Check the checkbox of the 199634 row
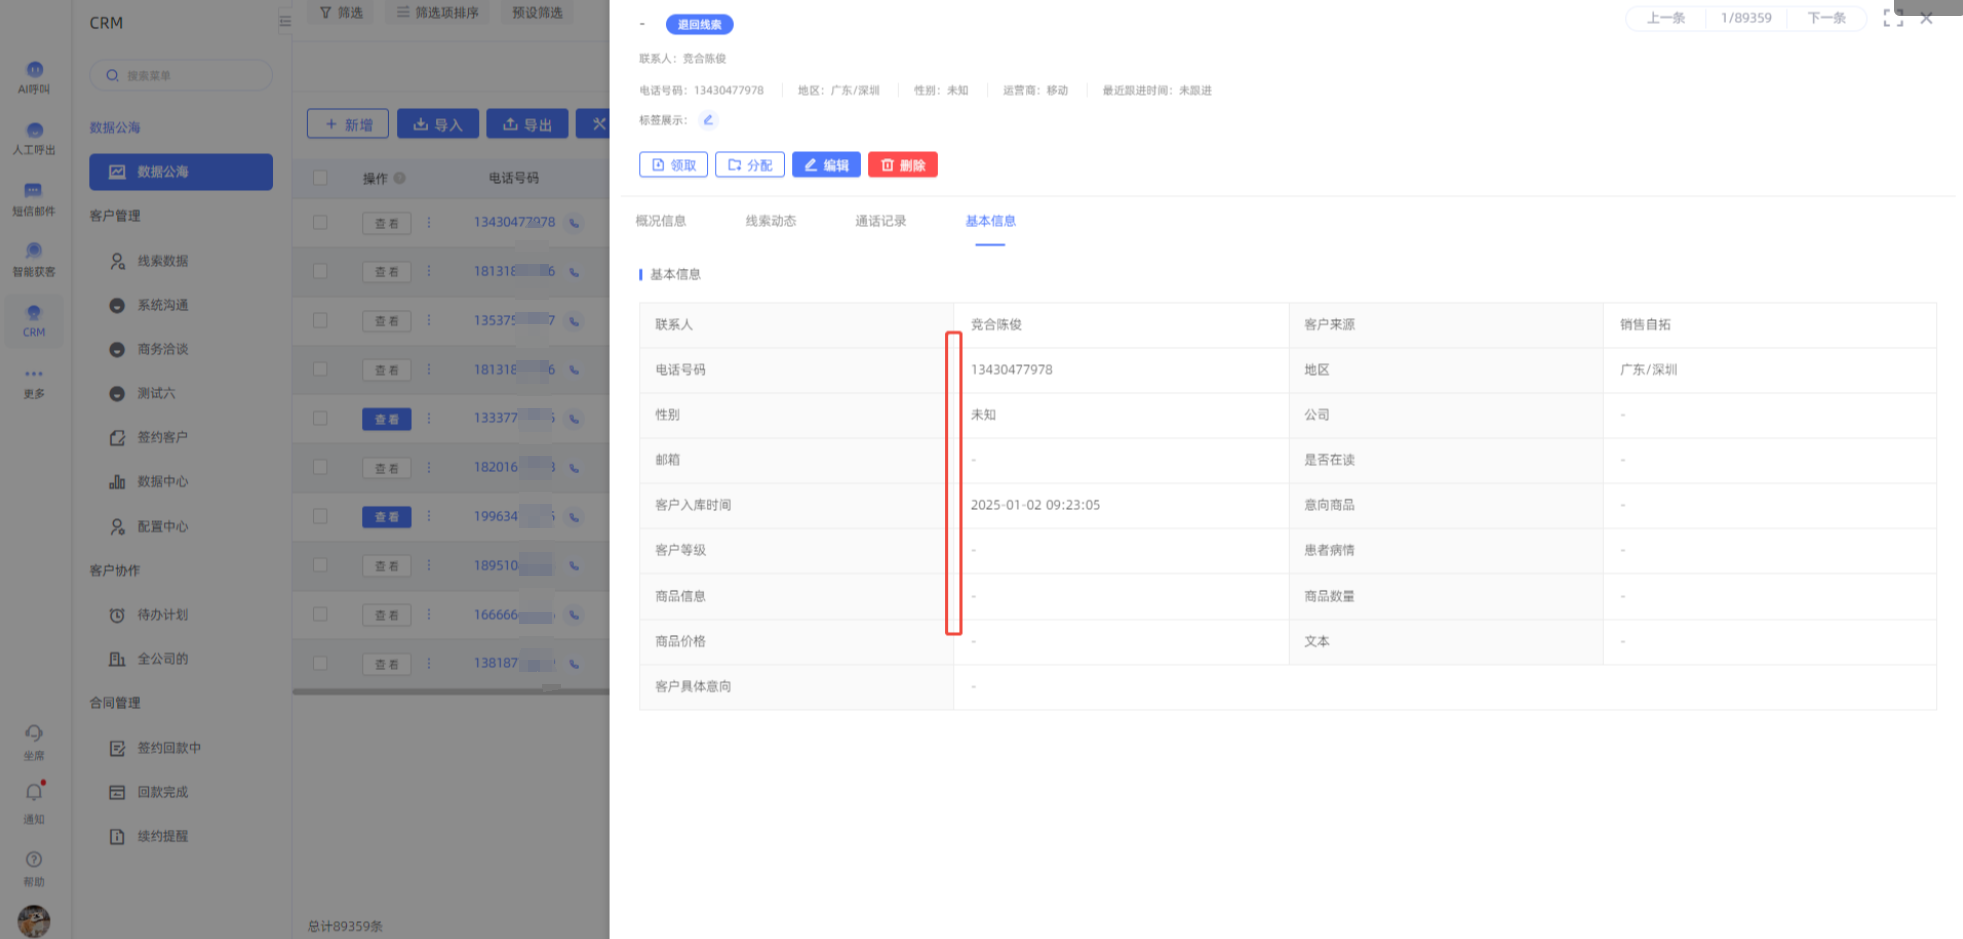This screenshot has width=1963, height=939. [320, 516]
